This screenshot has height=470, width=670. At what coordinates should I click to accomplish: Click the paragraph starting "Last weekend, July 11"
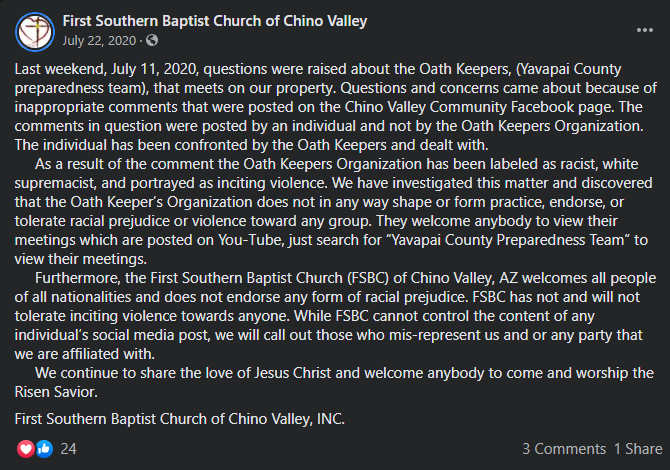click(335, 107)
